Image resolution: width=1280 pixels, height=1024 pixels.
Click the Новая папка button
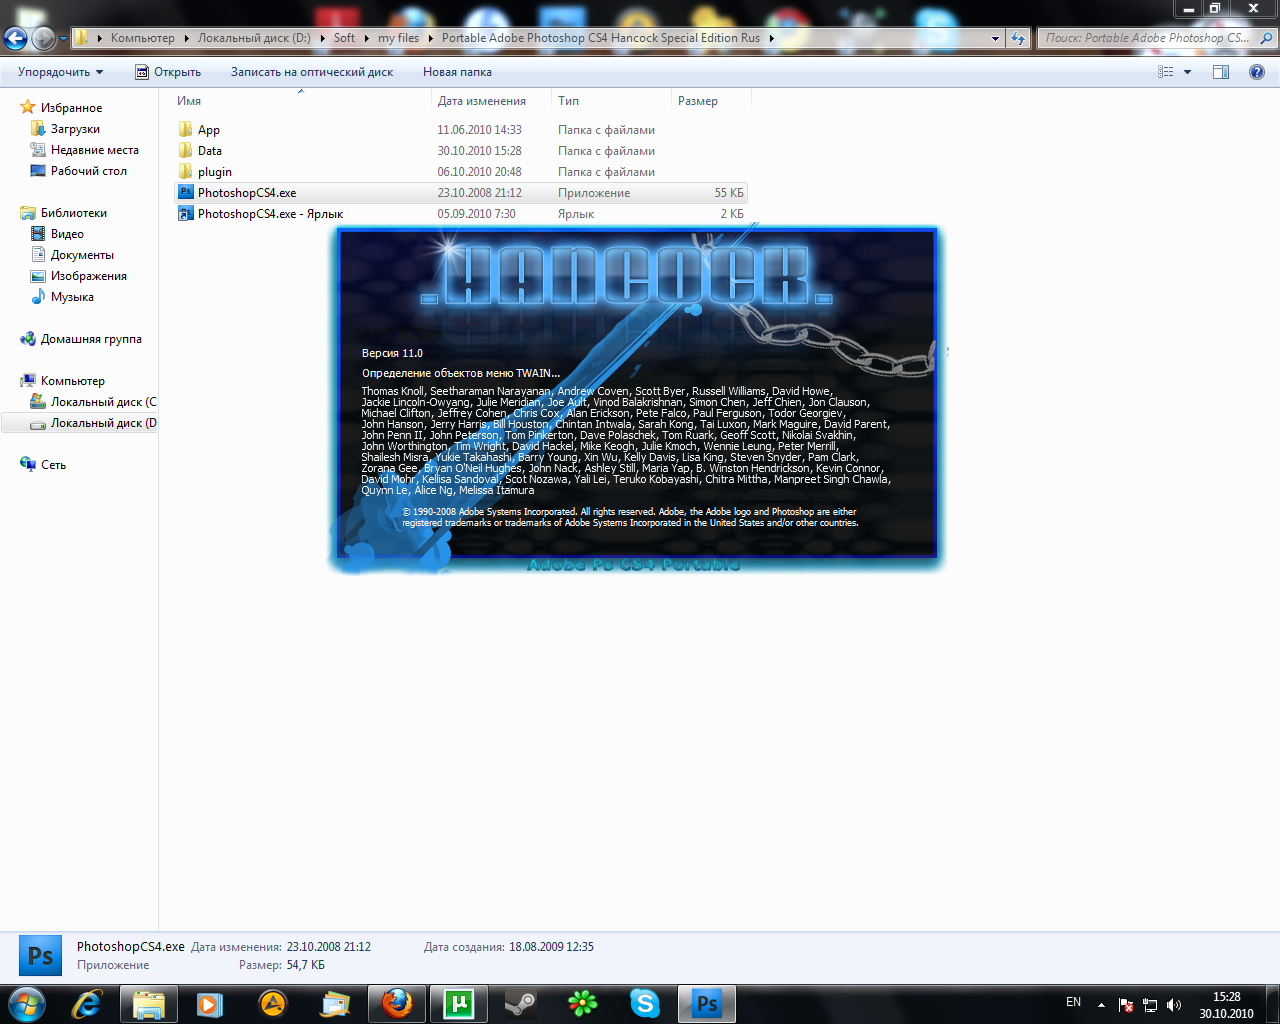(x=457, y=72)
